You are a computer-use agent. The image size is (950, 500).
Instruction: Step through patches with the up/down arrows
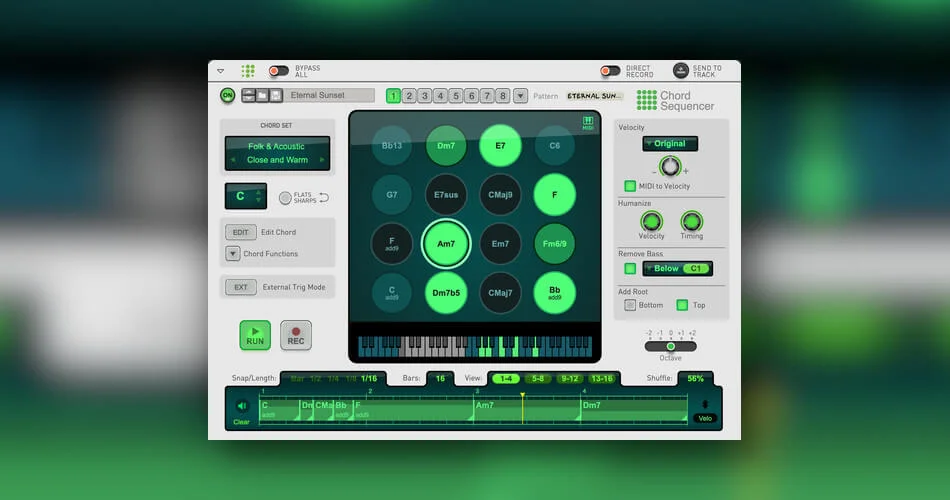point(248,95)
